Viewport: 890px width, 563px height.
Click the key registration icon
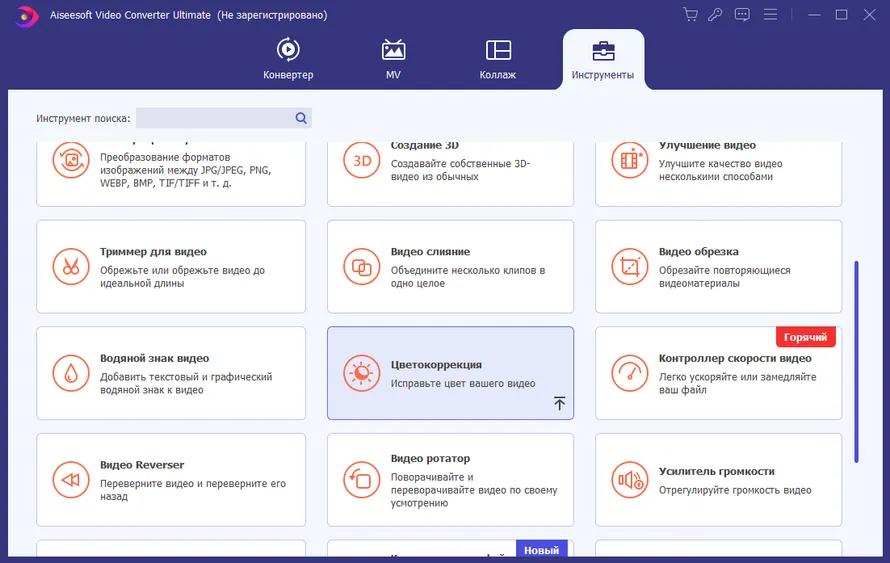pyautogui.click(x=715, y=15)
